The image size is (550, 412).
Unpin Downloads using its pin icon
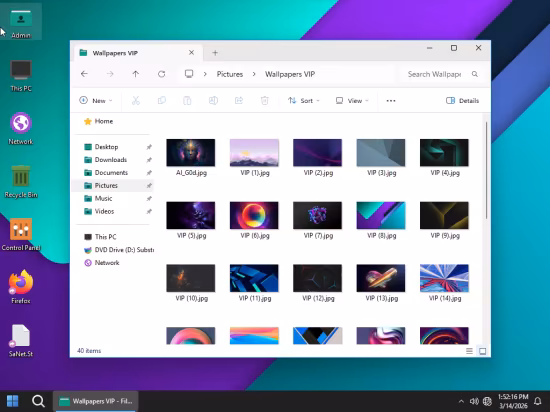149,160
